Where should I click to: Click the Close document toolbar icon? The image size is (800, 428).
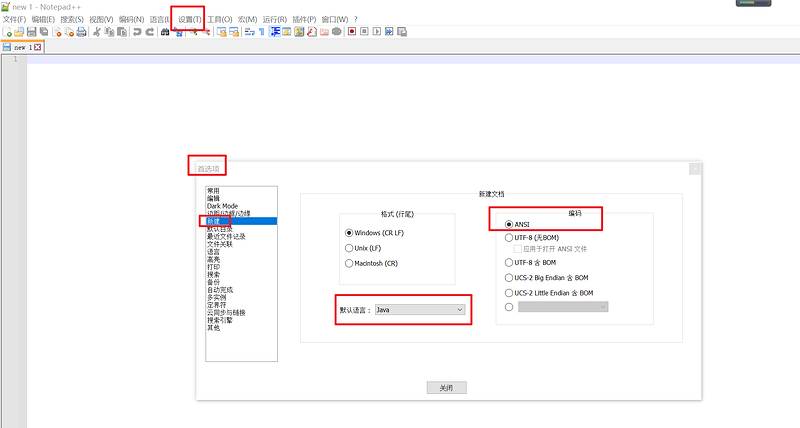coord(57,32)
